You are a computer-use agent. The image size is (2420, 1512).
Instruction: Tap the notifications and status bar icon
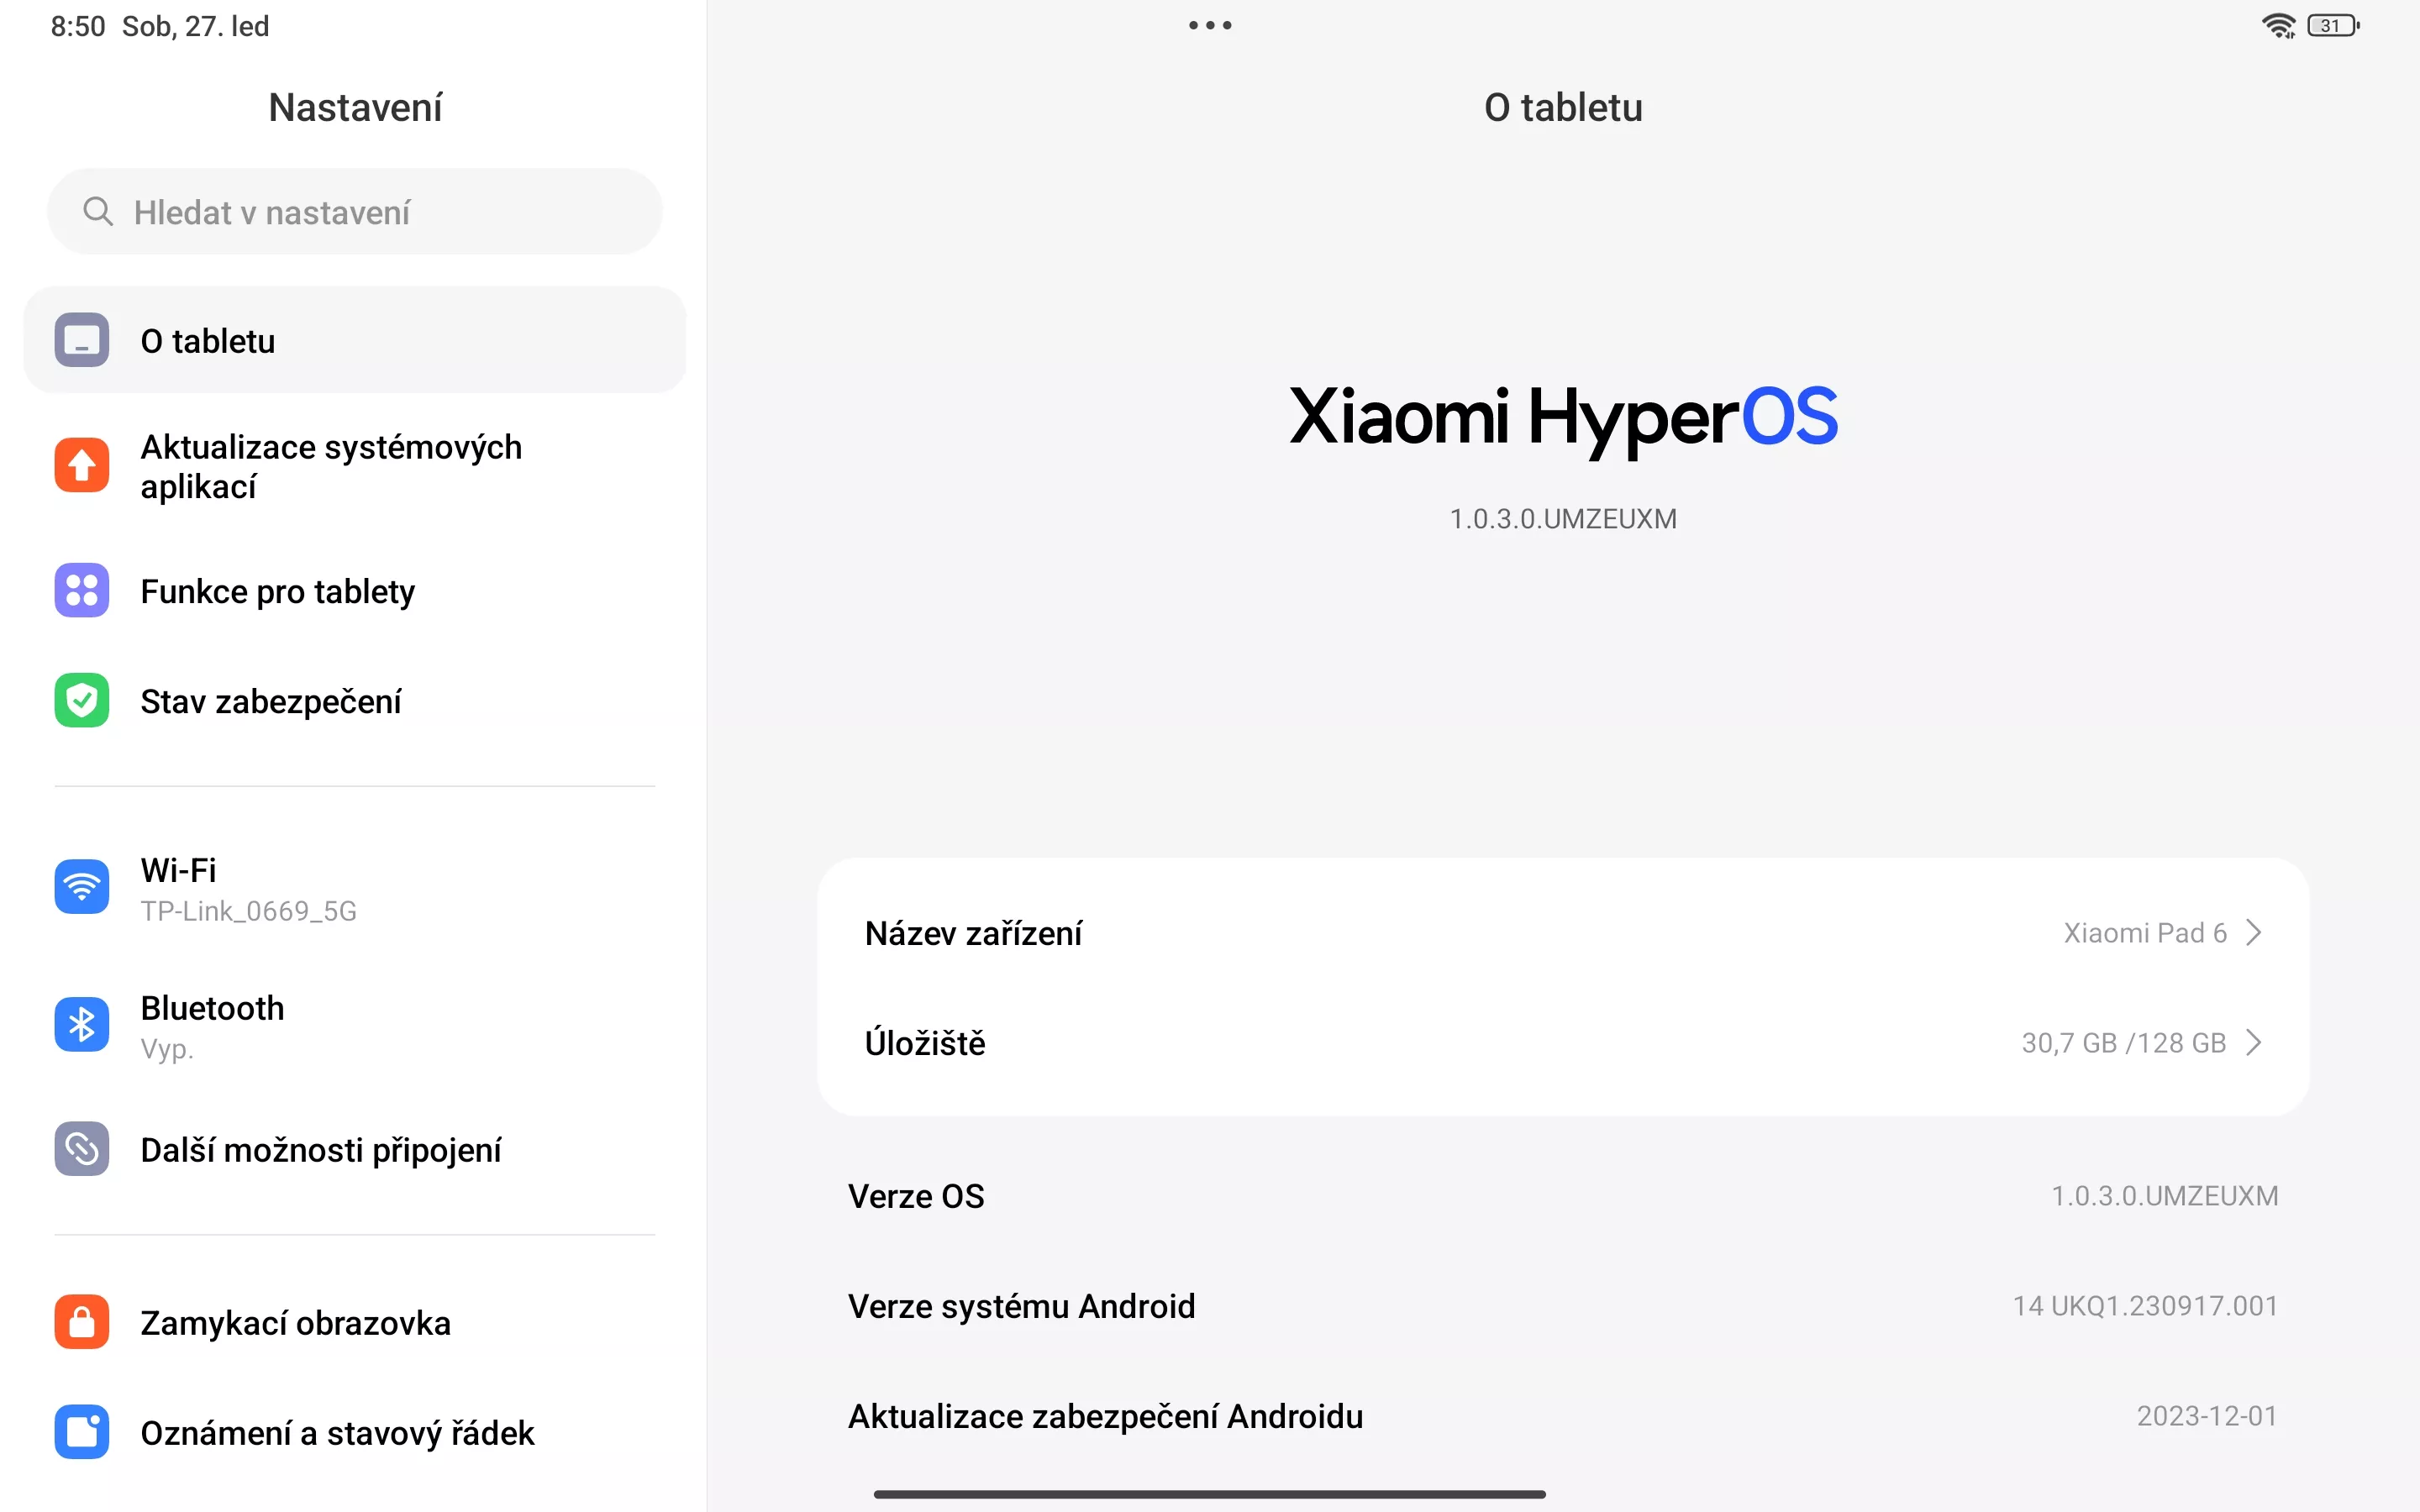(x=82, y=1432)
